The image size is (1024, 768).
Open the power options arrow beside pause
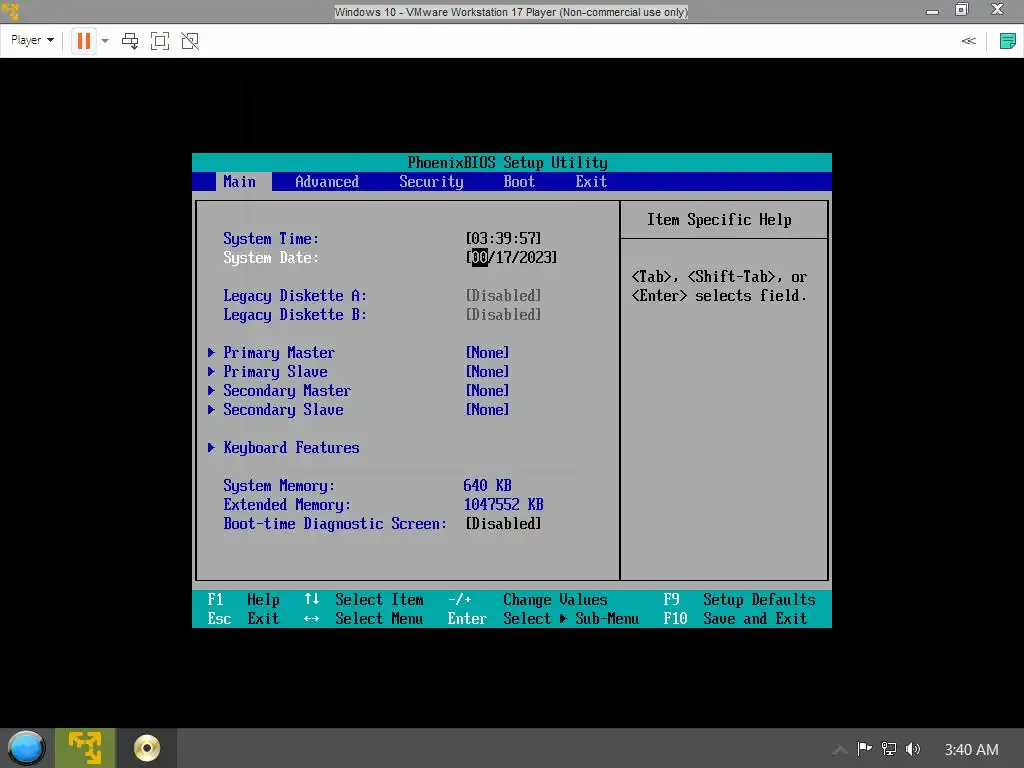coord(104,41)
